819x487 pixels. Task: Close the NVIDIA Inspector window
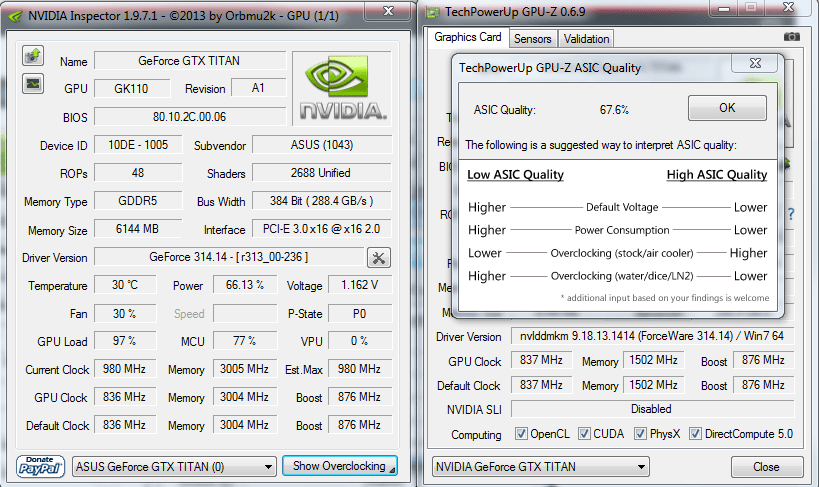tap(388, 11)
